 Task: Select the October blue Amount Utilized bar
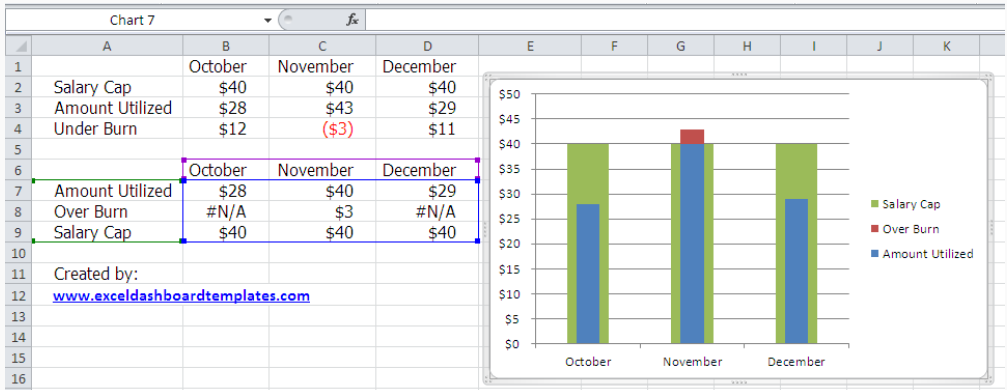(588, 274)
